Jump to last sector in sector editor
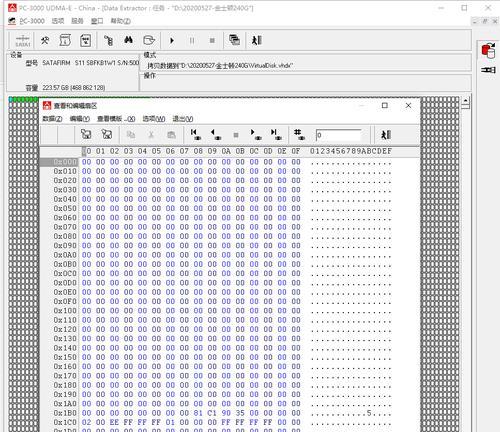Screen dimensions: 500x432 click(276, 135)
